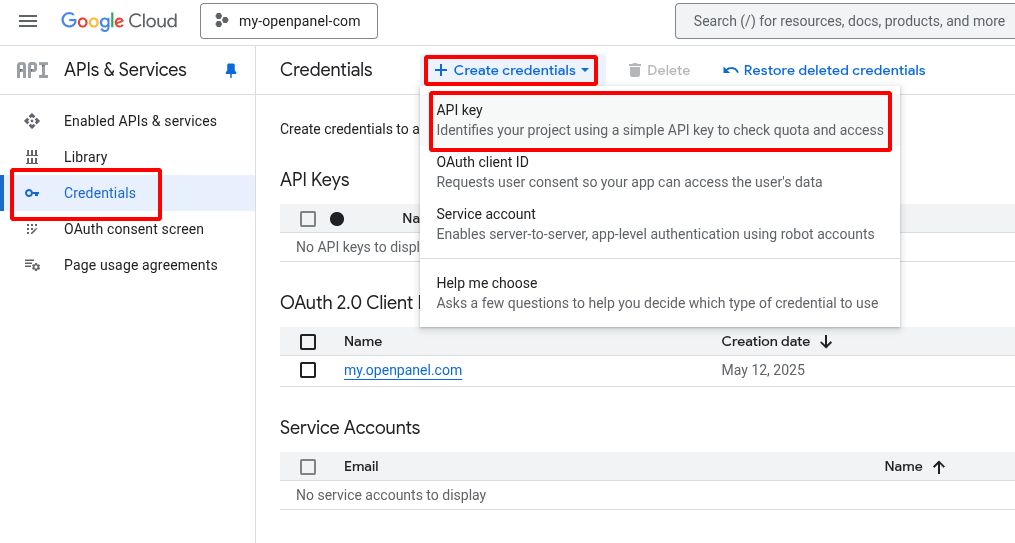Click the Google Cloud logo
Image resolution: width=1015 pixels, height=543 pixels.
click(x=119, y=21)
